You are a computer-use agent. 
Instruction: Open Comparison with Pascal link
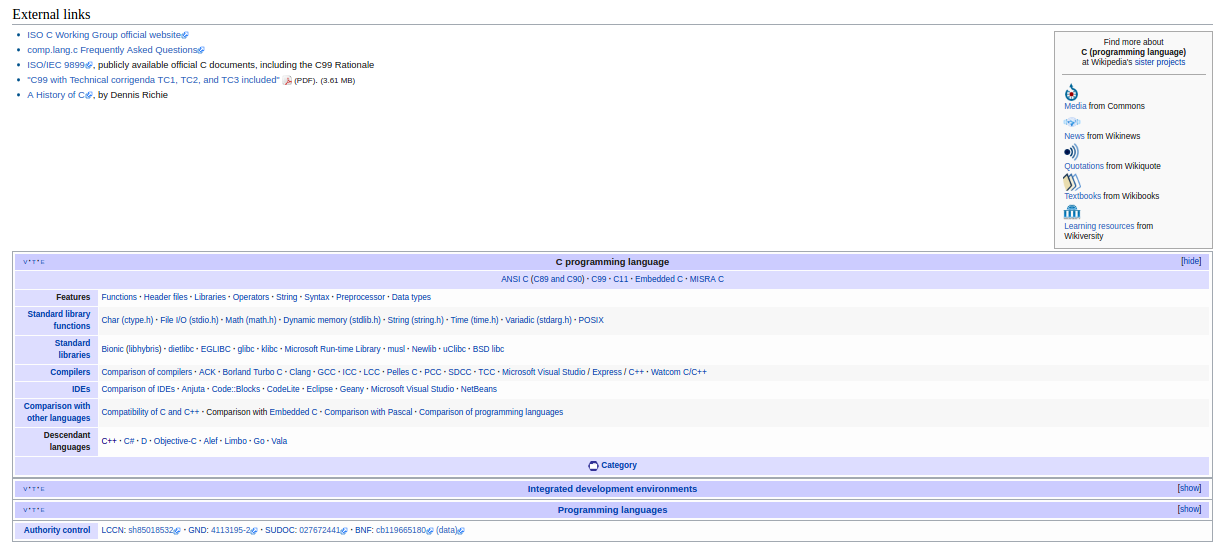(368, 412)
